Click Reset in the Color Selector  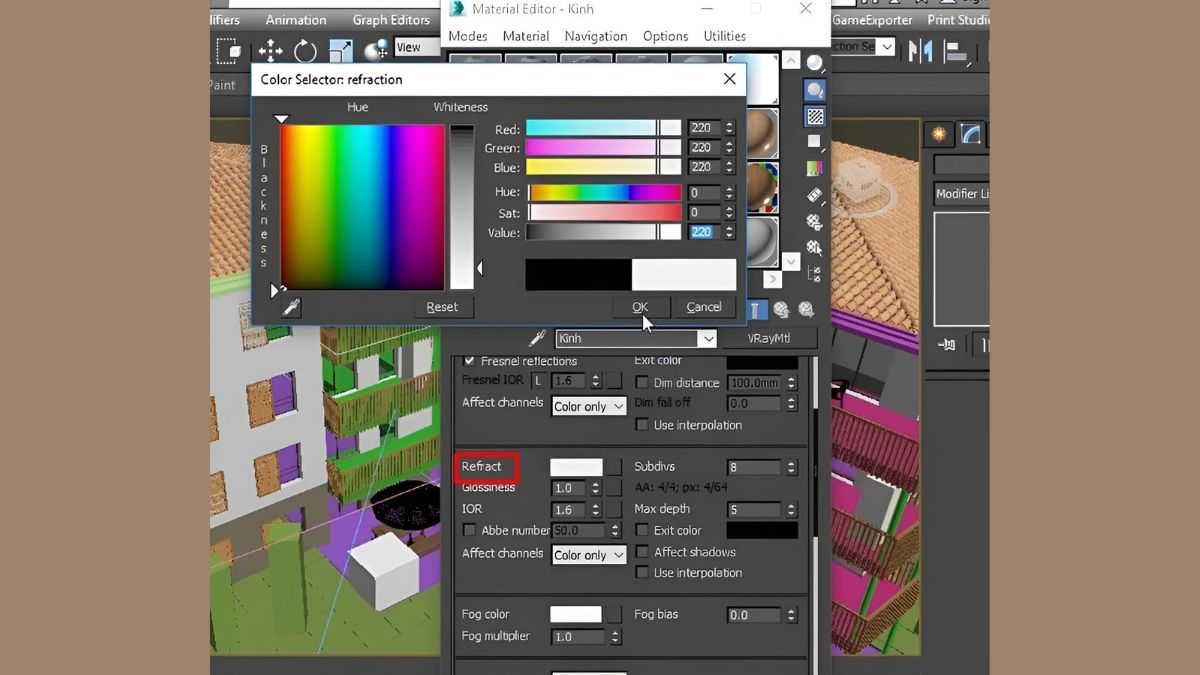click(x=443, y=307)
